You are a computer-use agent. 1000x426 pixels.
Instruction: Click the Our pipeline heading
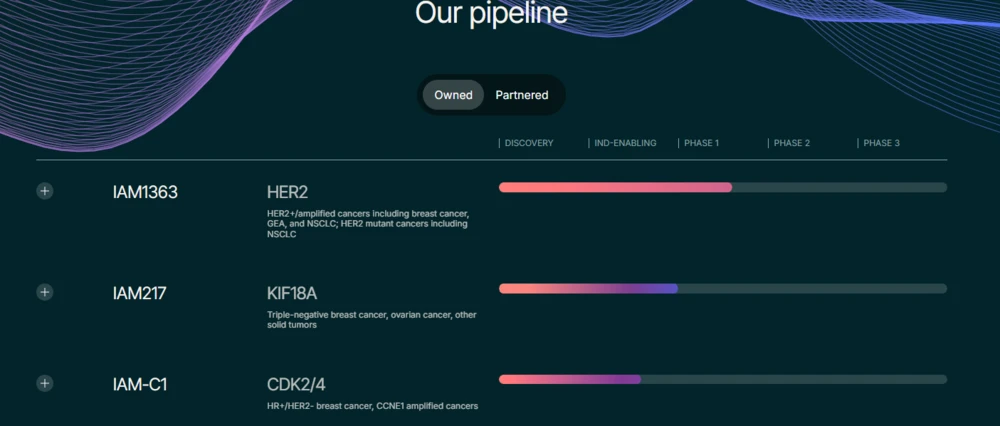(491, 13)
